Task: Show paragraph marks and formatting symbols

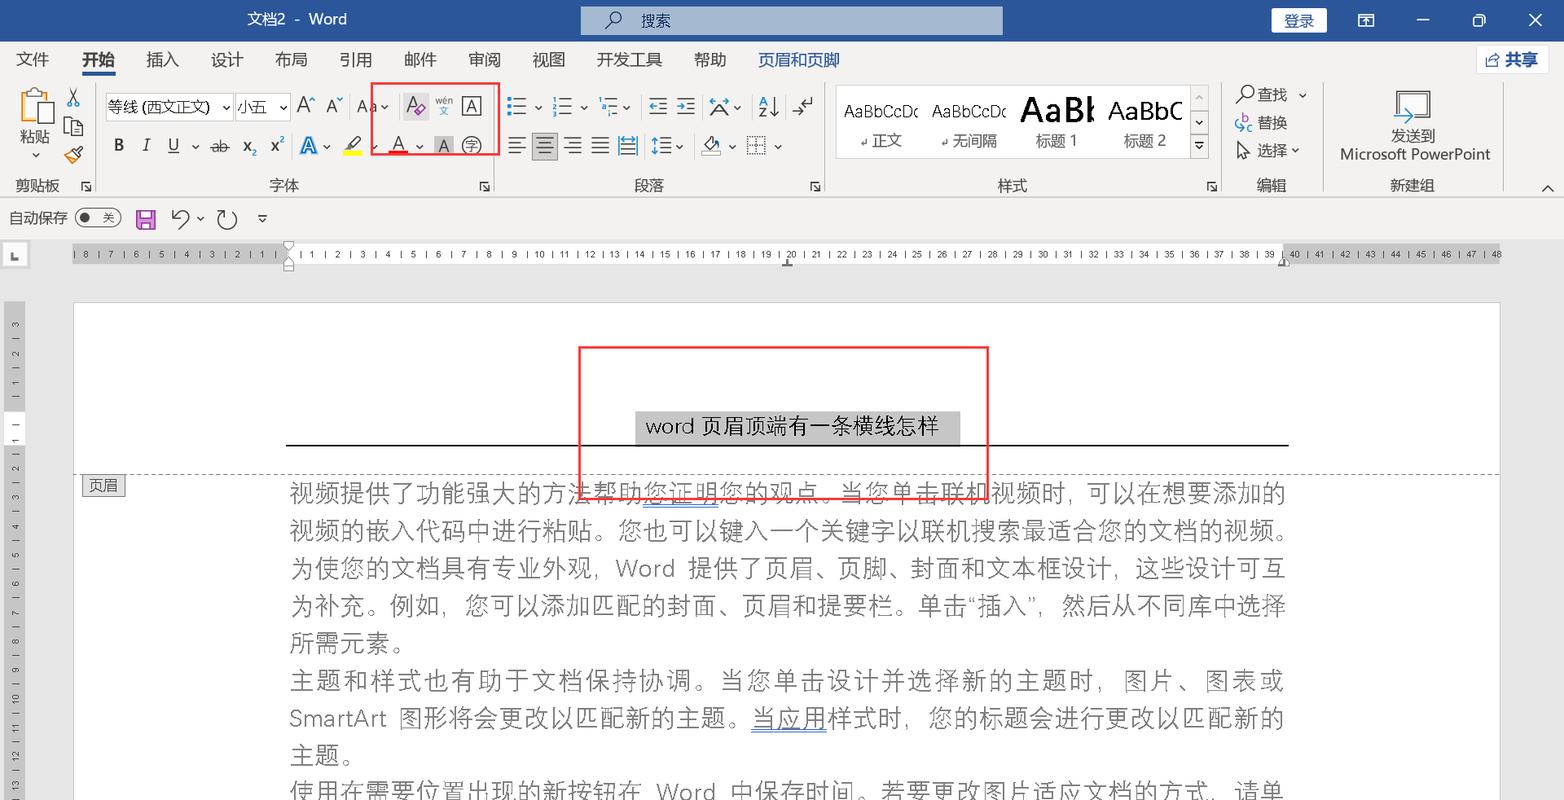Action: [802, 106]
